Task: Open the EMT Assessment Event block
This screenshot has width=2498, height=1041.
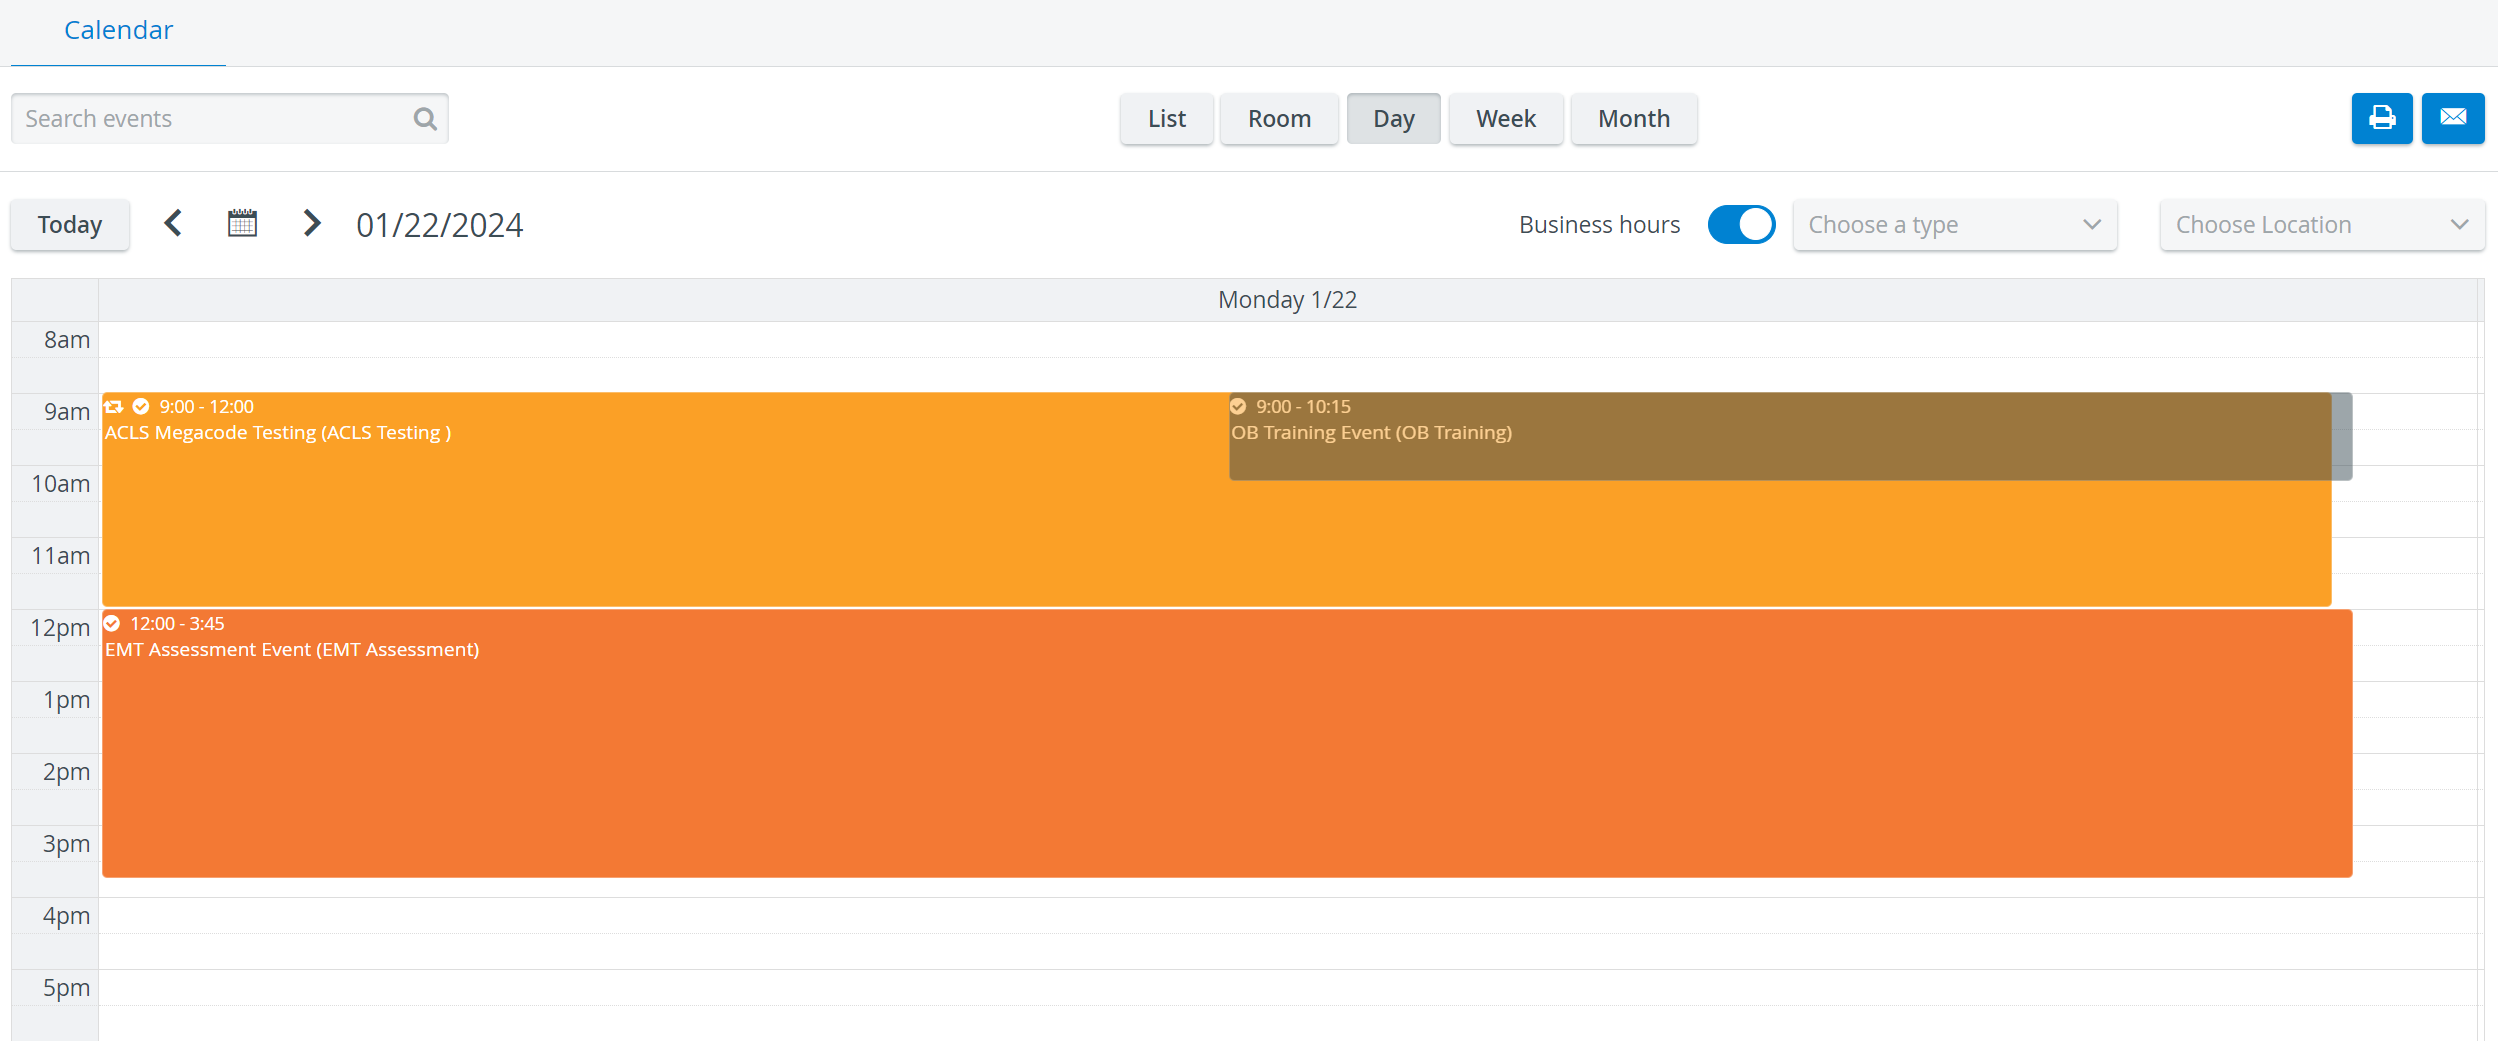Action: coord(1227,743)
